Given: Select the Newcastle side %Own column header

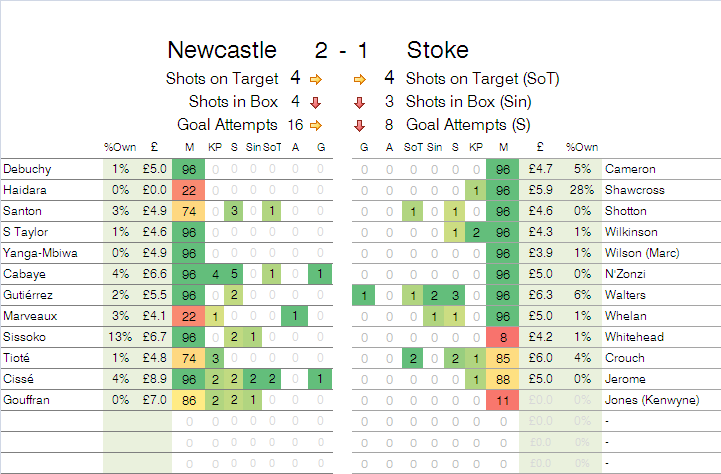Looking at the screenshot, I should pos(118,148).
